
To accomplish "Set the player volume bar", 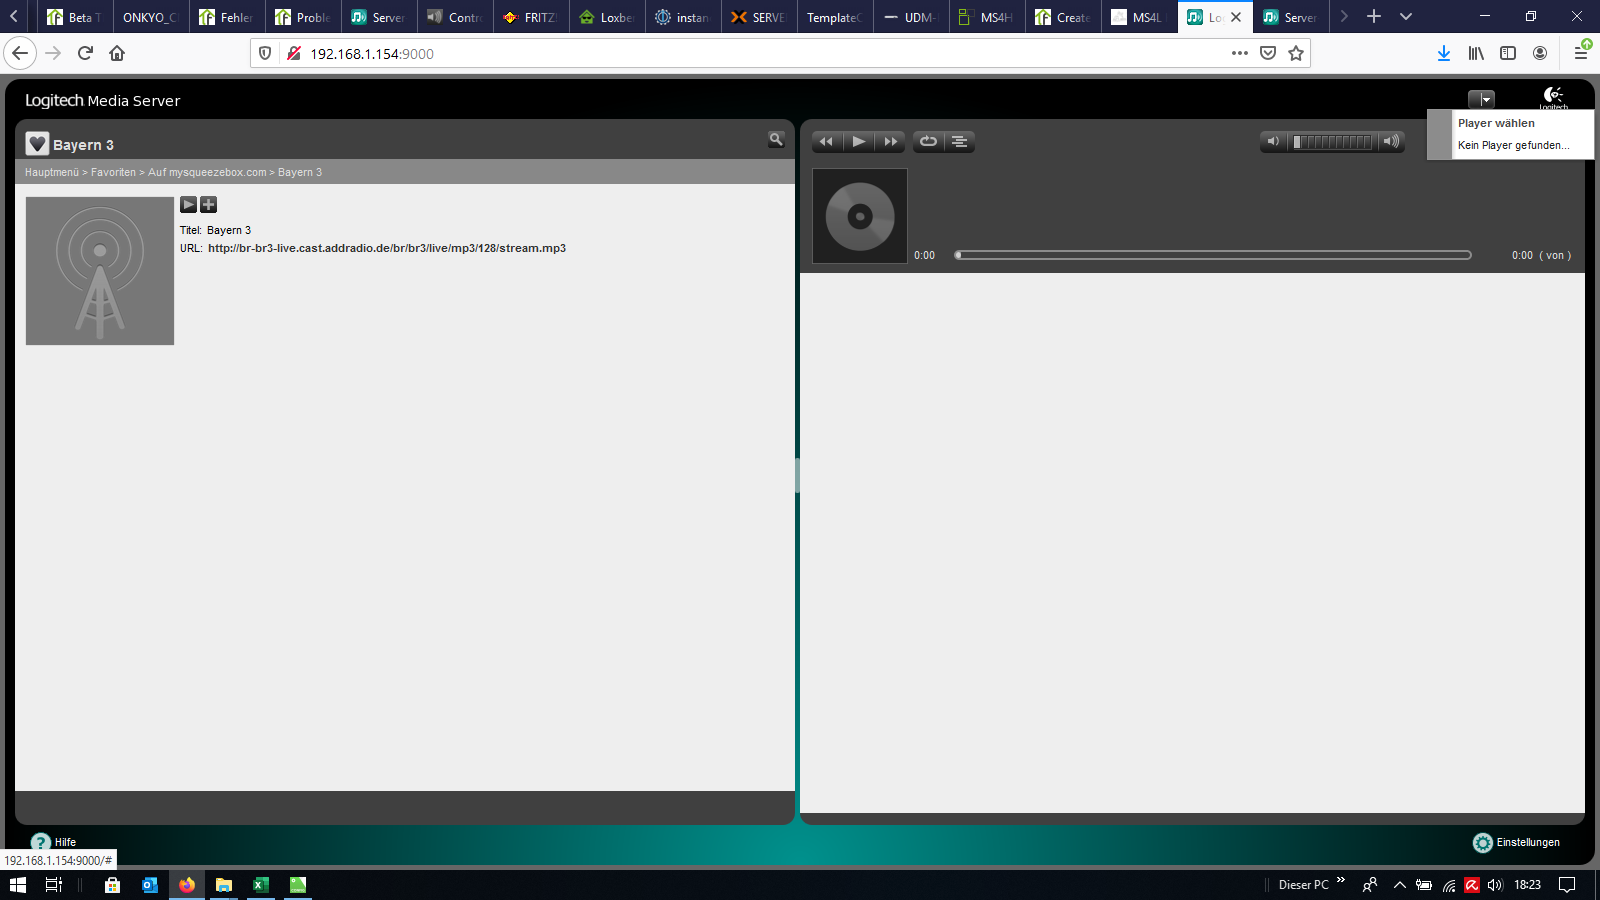I will tap(1333, 142).
